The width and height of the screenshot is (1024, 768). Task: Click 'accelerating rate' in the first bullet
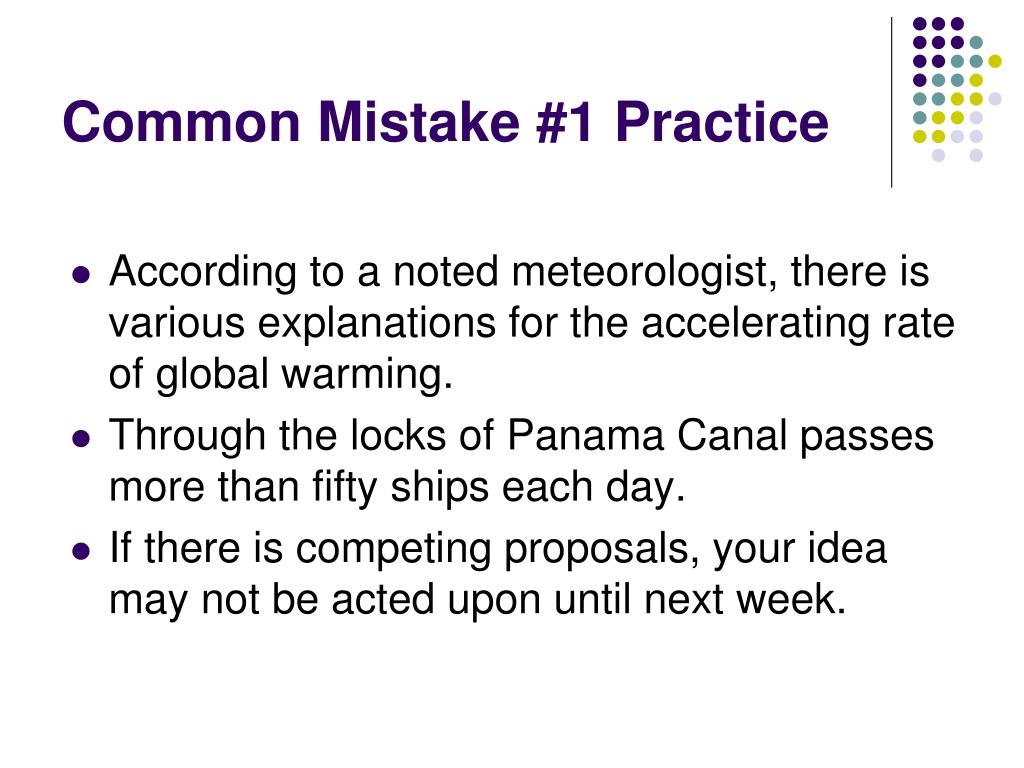coord(798,324)
